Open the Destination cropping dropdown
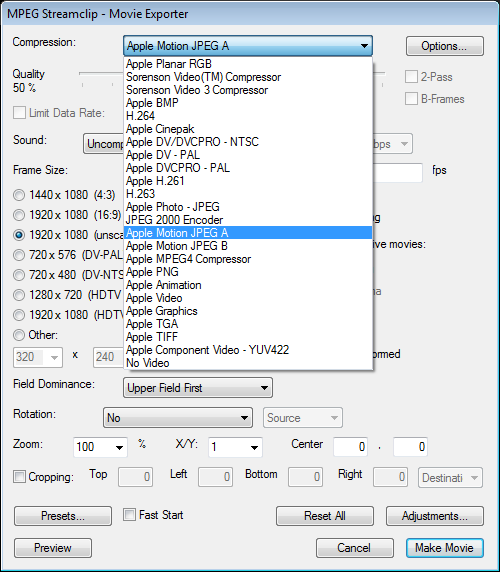The width and height of the screenshot is (500, 572). click(450, 478)
